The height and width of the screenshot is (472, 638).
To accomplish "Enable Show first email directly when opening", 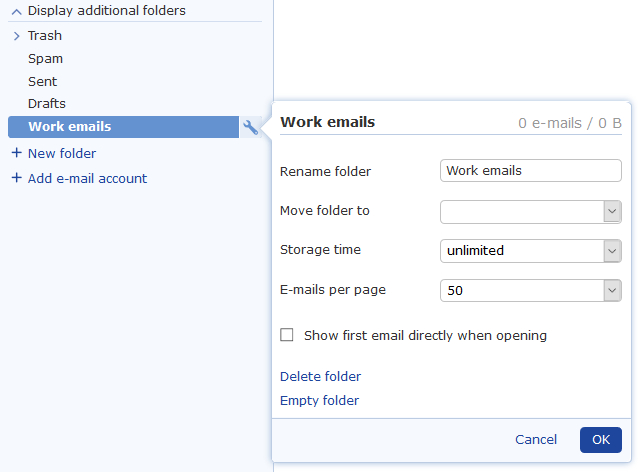I will pyautogui.click(x=286, y=335).
